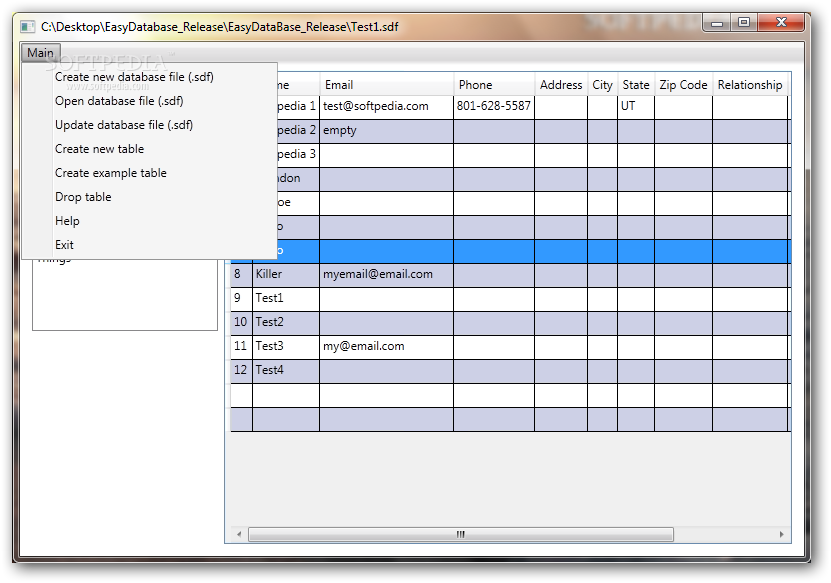Click the Test3 name cell
Viewport: 831px width, 583px height.
(286, 347)
